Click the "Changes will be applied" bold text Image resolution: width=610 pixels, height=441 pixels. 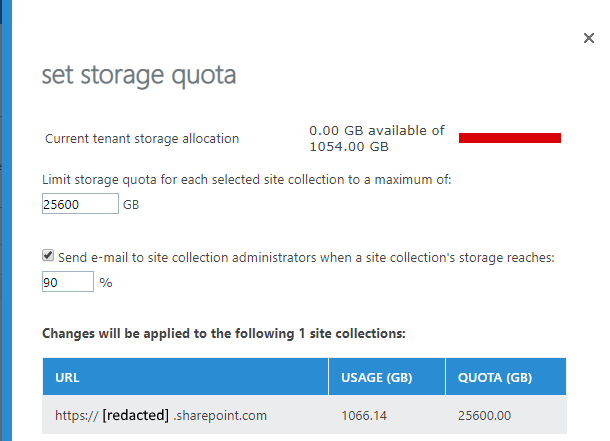[x=223, y=331]
